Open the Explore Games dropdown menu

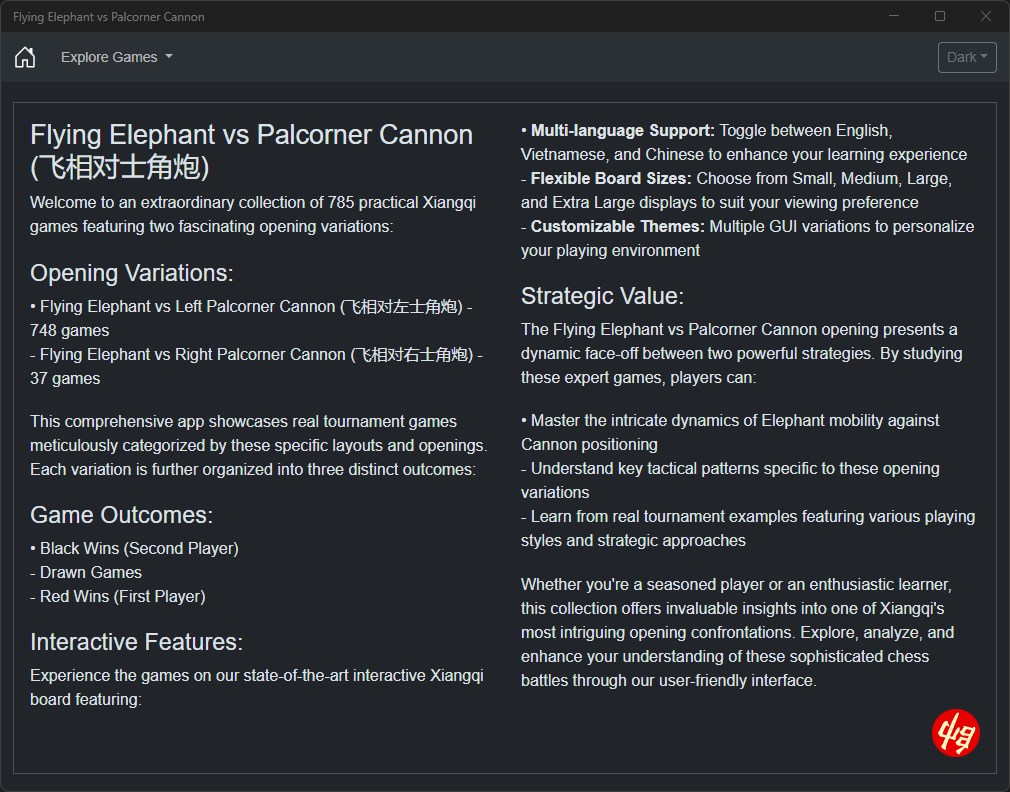(x=116, y=57)
